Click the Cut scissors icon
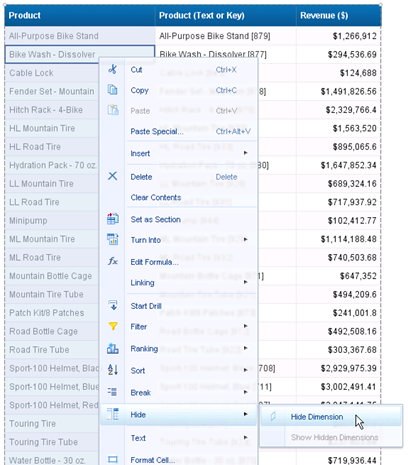Screen dimensions: 408x465 tap(113, 69)
